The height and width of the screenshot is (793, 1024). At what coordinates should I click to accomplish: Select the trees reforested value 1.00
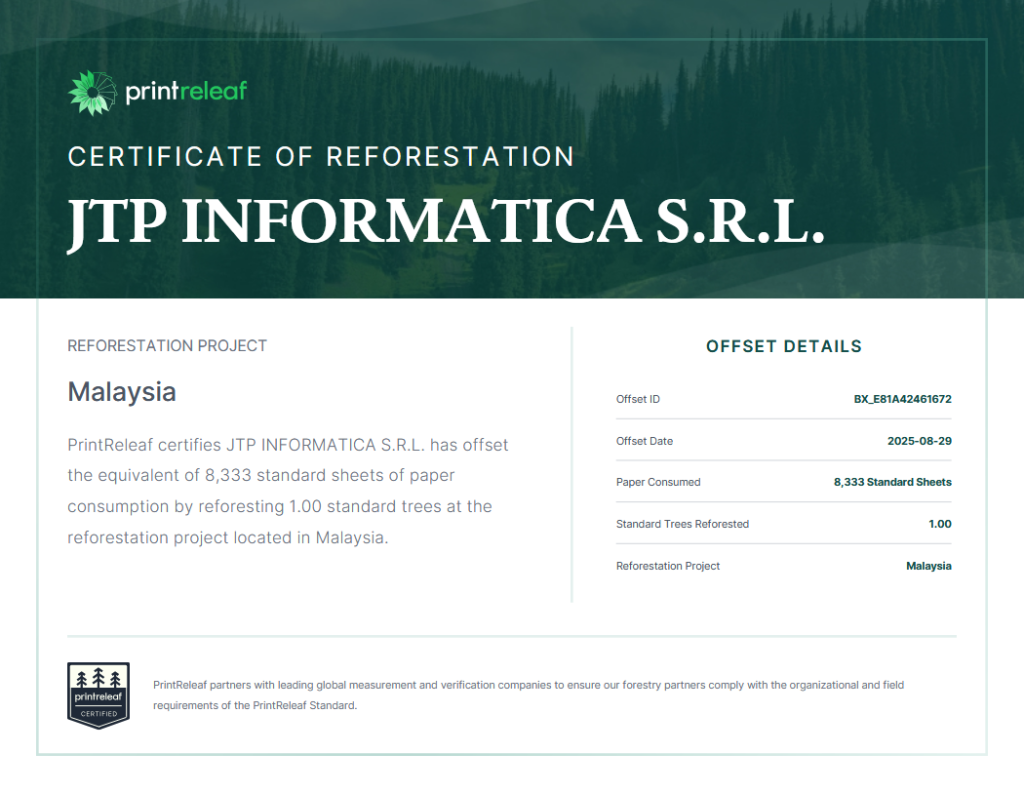(x=940, y=524)
